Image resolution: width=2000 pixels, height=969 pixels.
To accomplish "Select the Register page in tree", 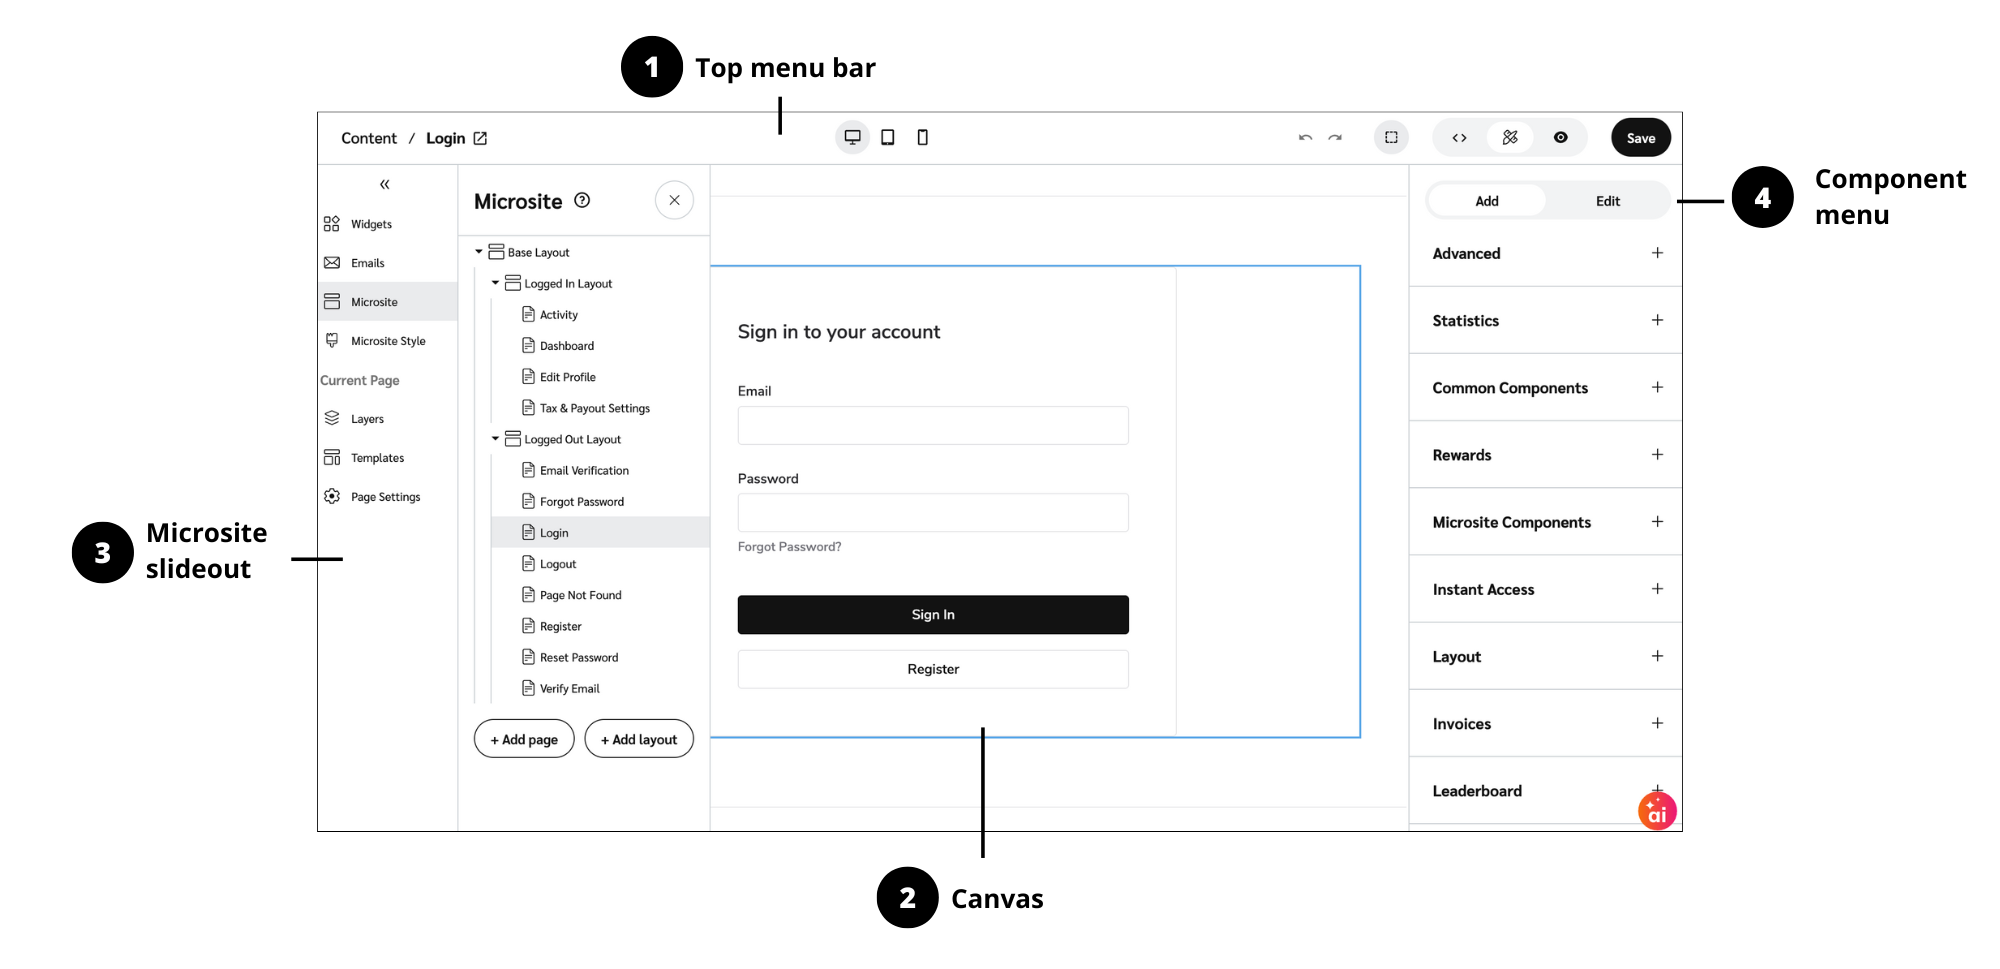I will click(560, 627).
